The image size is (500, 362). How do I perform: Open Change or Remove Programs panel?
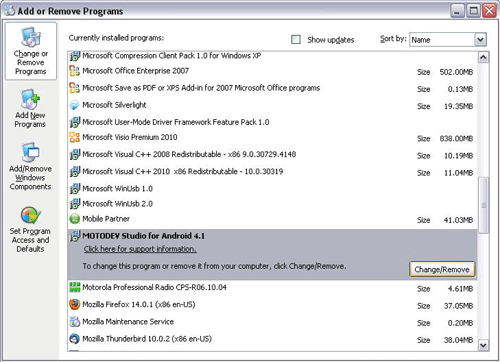point(31,51)
